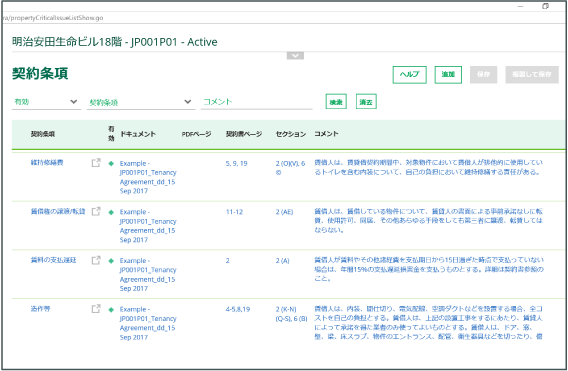Click the 追加 add button
Viewport: 568px width, 371px height.
coord(448,75)
